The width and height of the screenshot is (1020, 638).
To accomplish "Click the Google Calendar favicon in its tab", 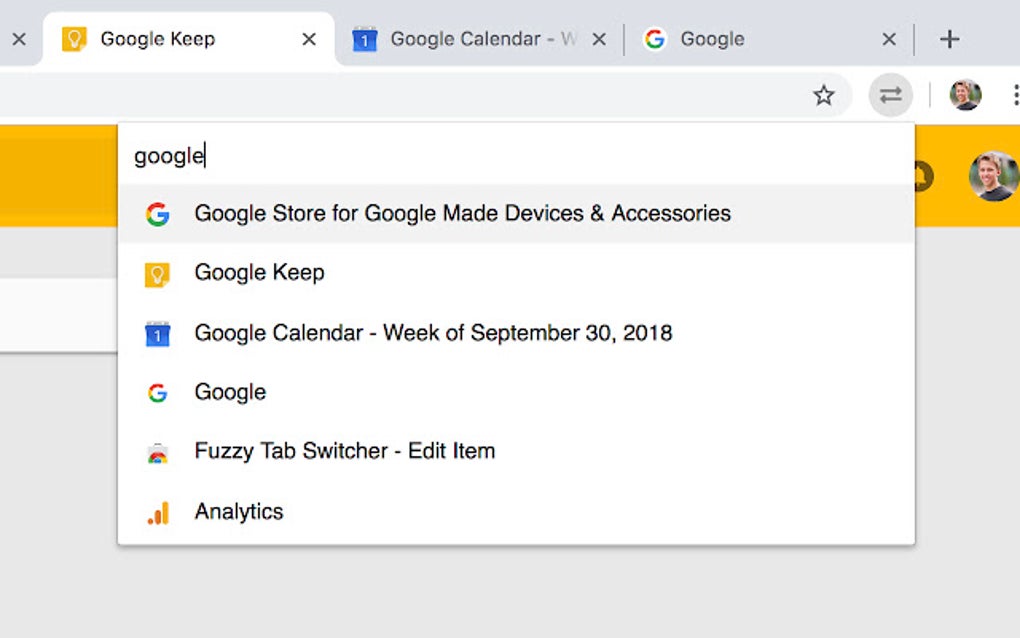I will coord(363,38).
